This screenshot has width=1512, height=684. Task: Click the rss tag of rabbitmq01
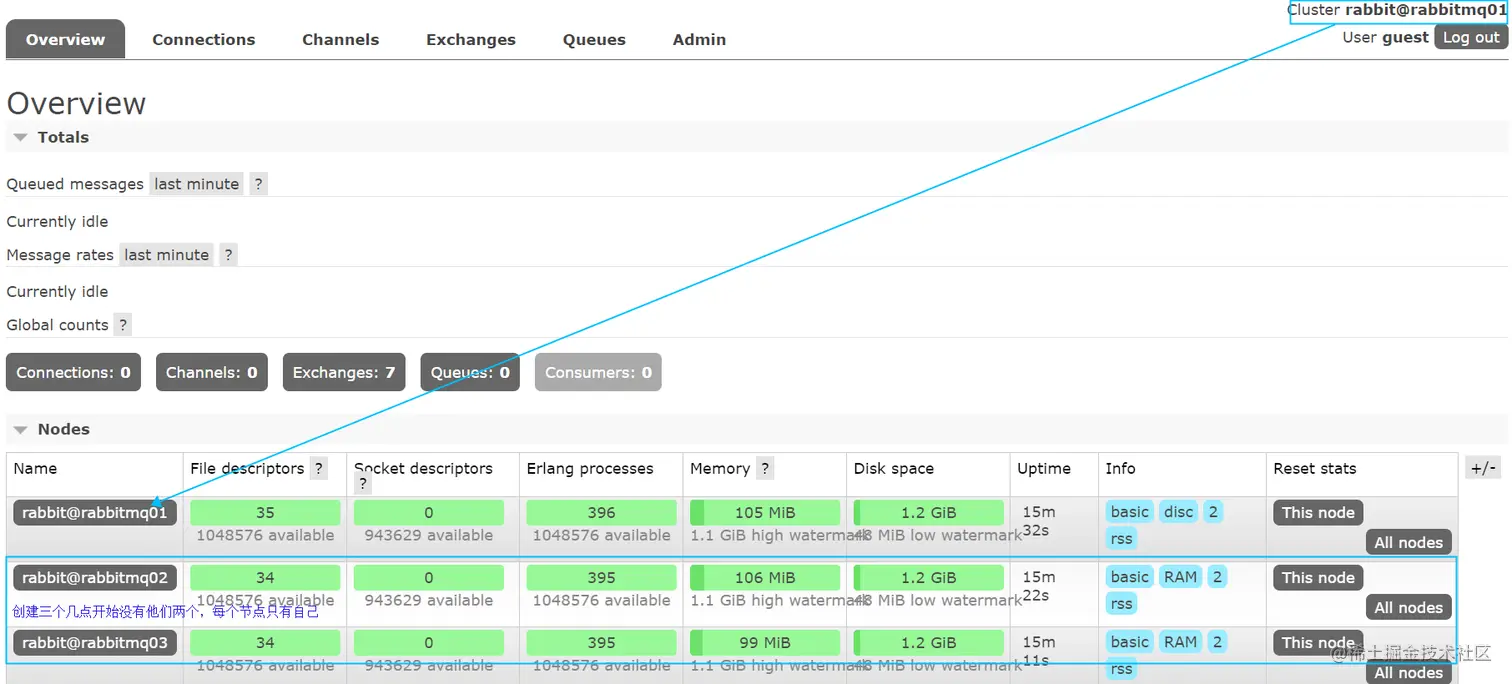click(x=1121, y=538)
